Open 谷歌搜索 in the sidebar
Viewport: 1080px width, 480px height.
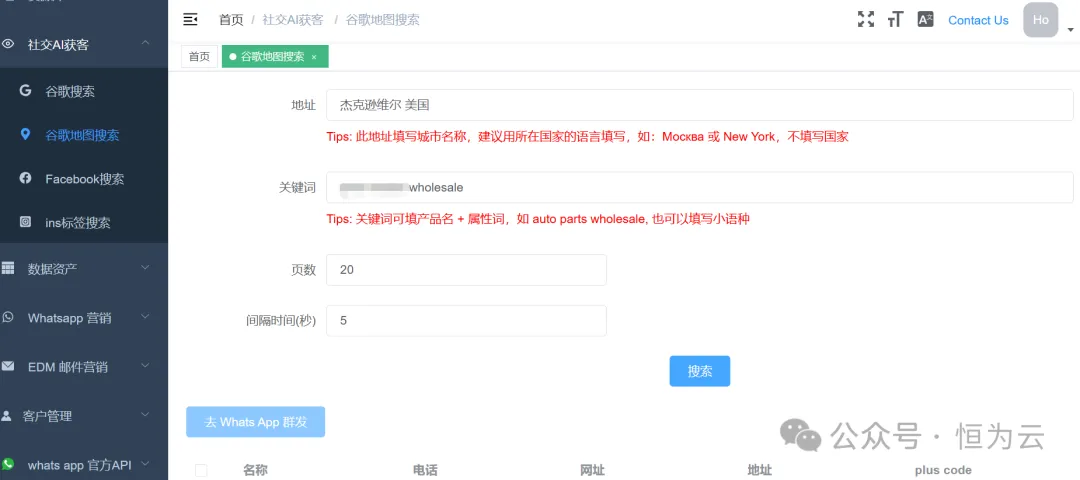[x=70, y=91]
